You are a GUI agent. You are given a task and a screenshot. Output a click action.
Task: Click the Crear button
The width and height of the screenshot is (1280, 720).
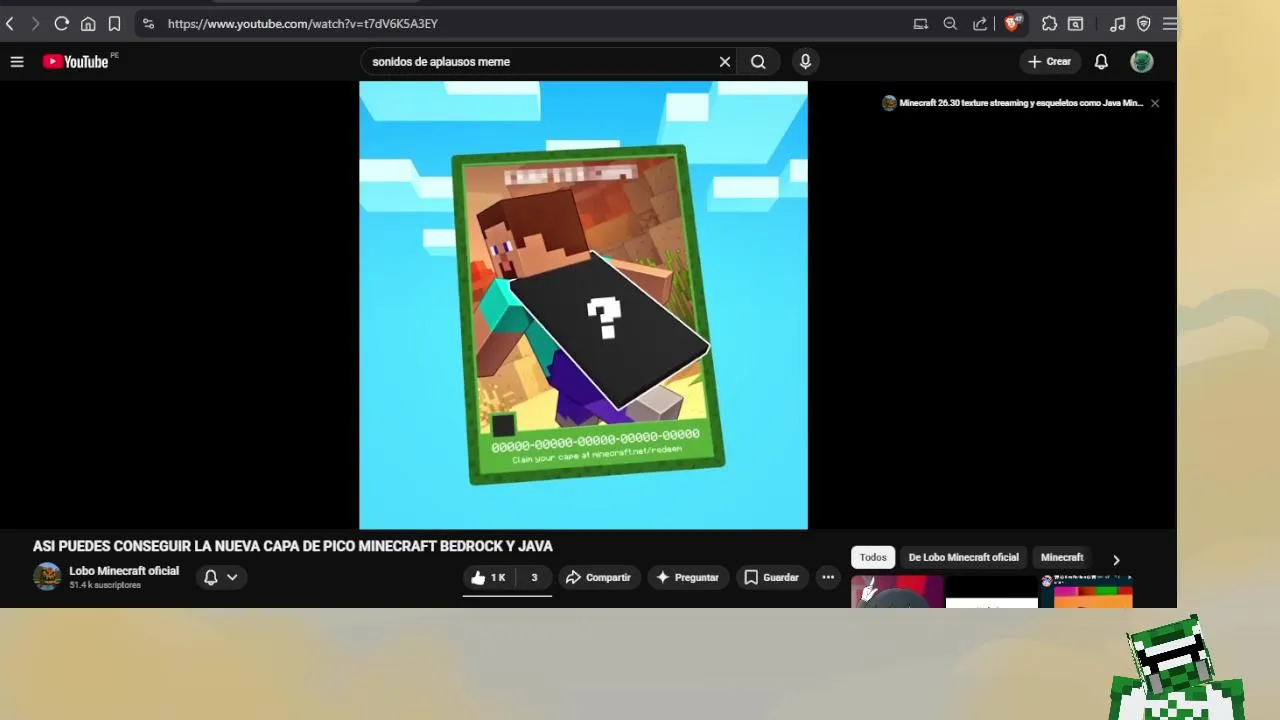point(1049,62)
